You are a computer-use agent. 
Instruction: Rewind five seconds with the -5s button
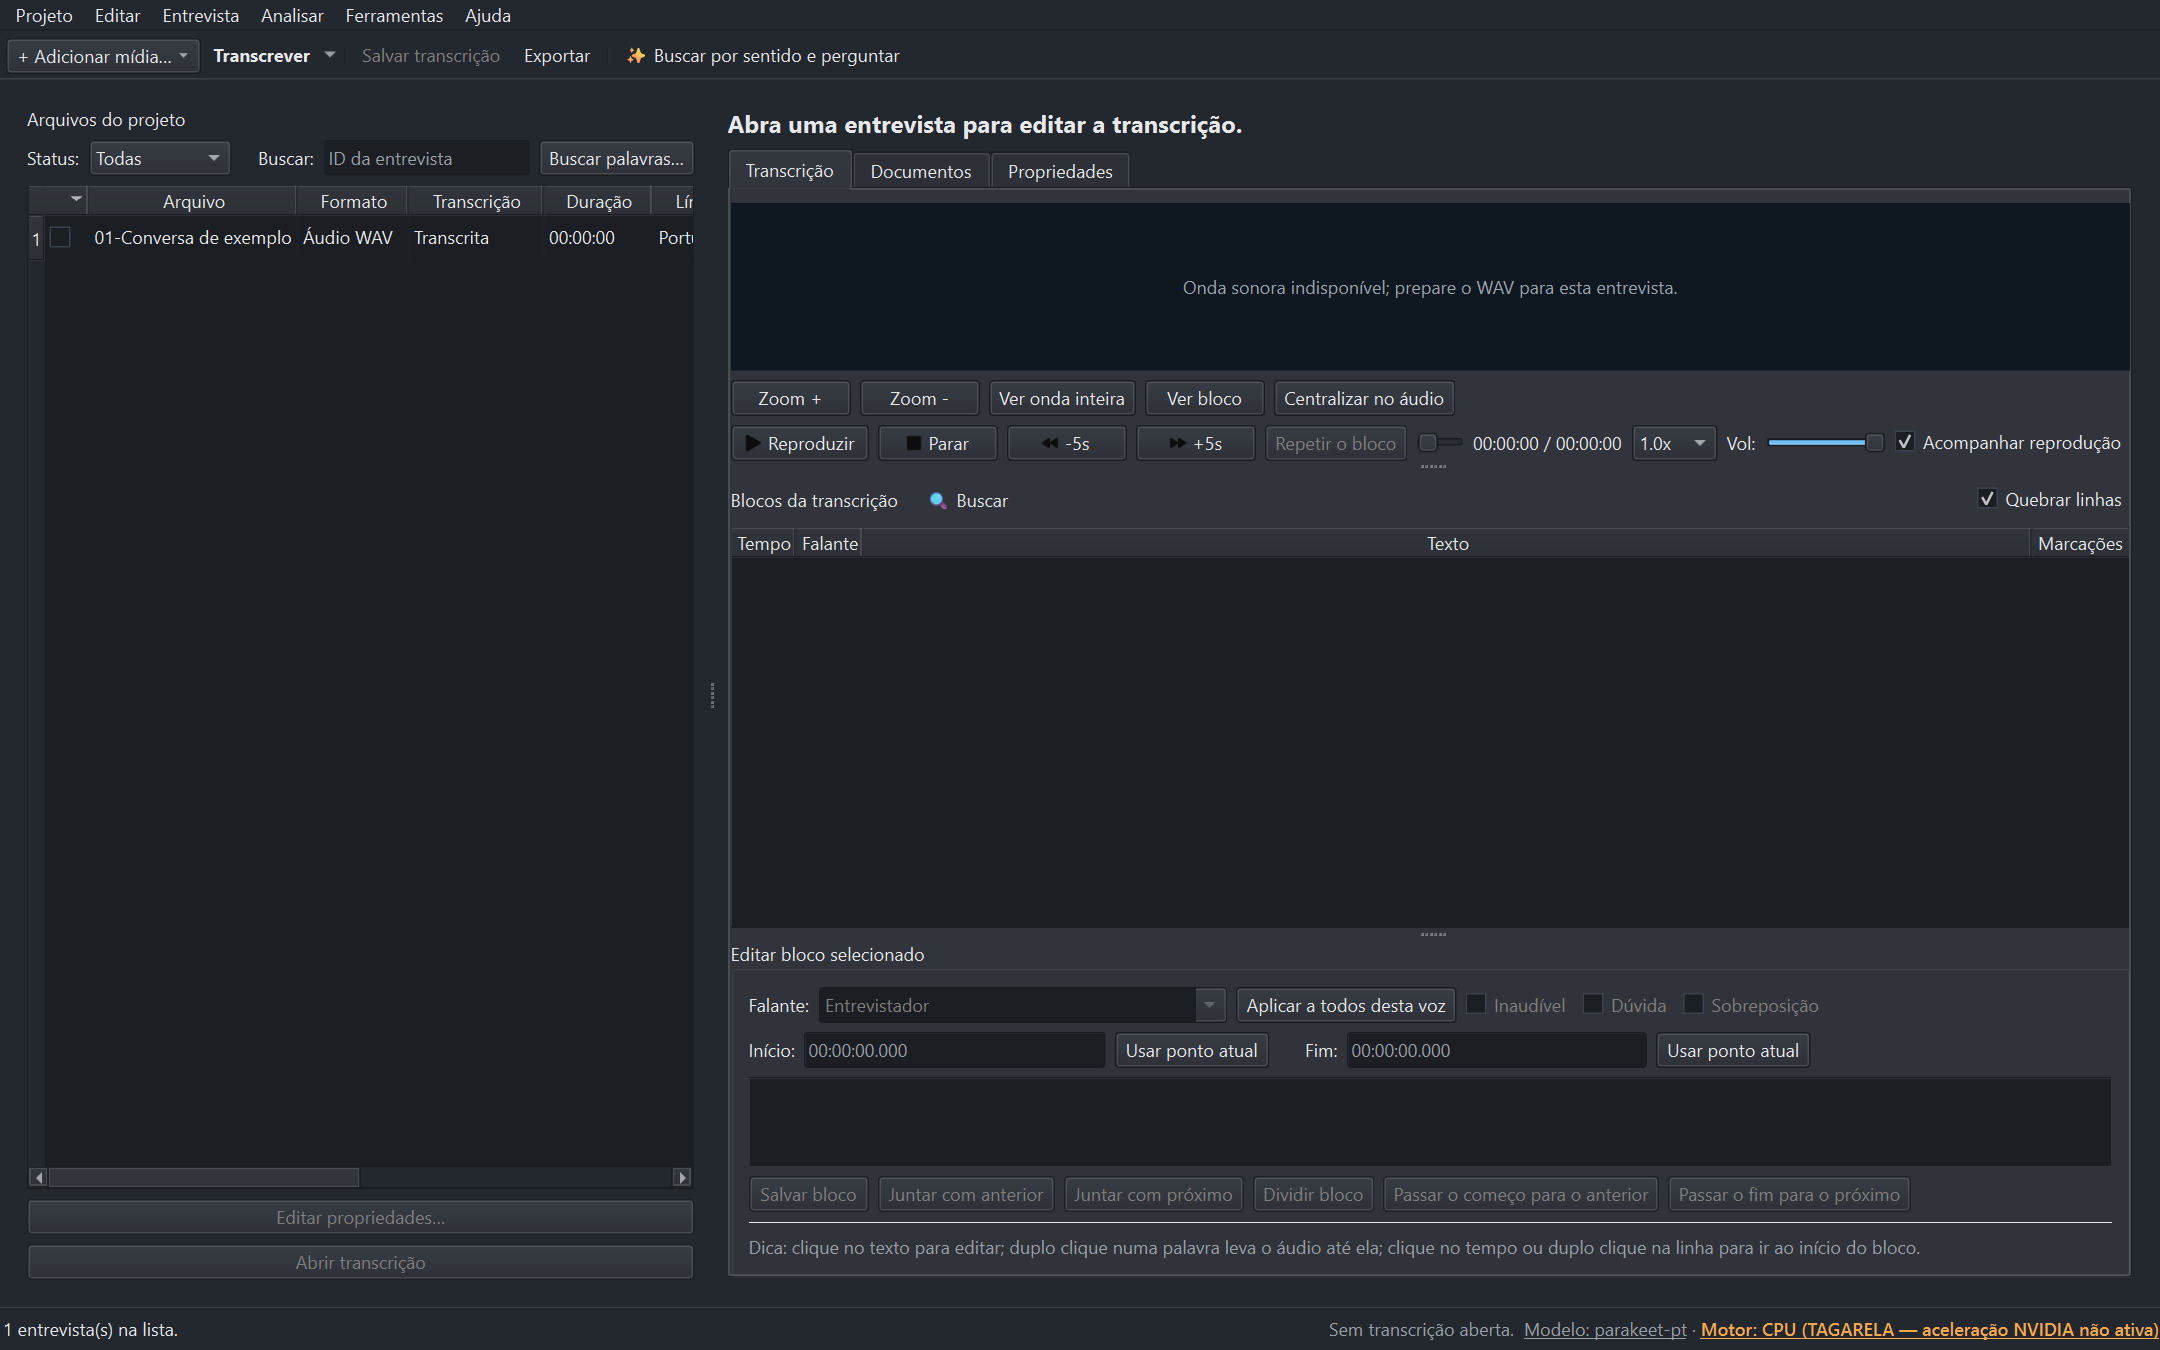coord(1066,443)
